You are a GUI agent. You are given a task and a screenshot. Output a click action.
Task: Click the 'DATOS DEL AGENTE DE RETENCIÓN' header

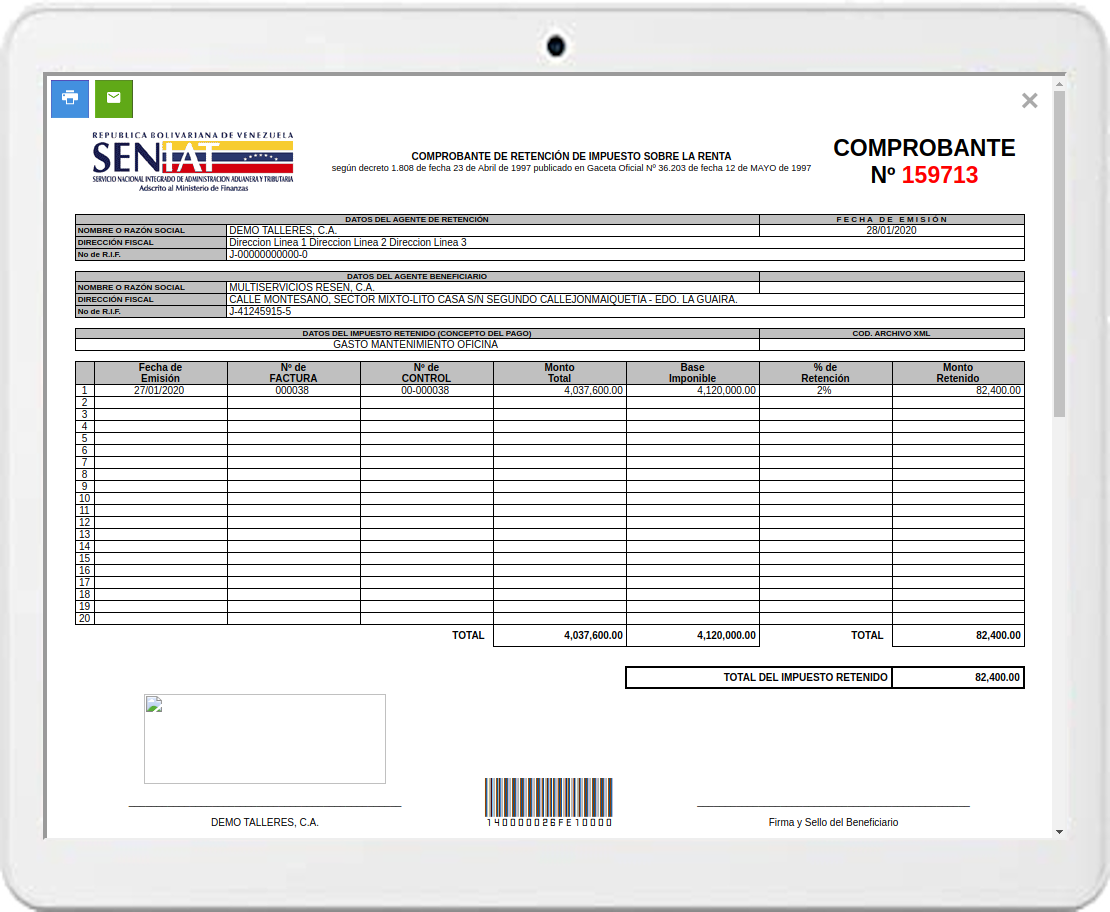(417, 220)
